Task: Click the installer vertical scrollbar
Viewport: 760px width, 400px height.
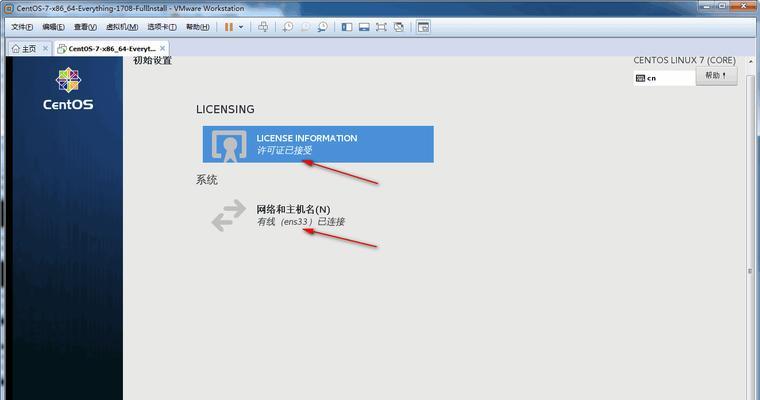Action: (x=751, y=228)
